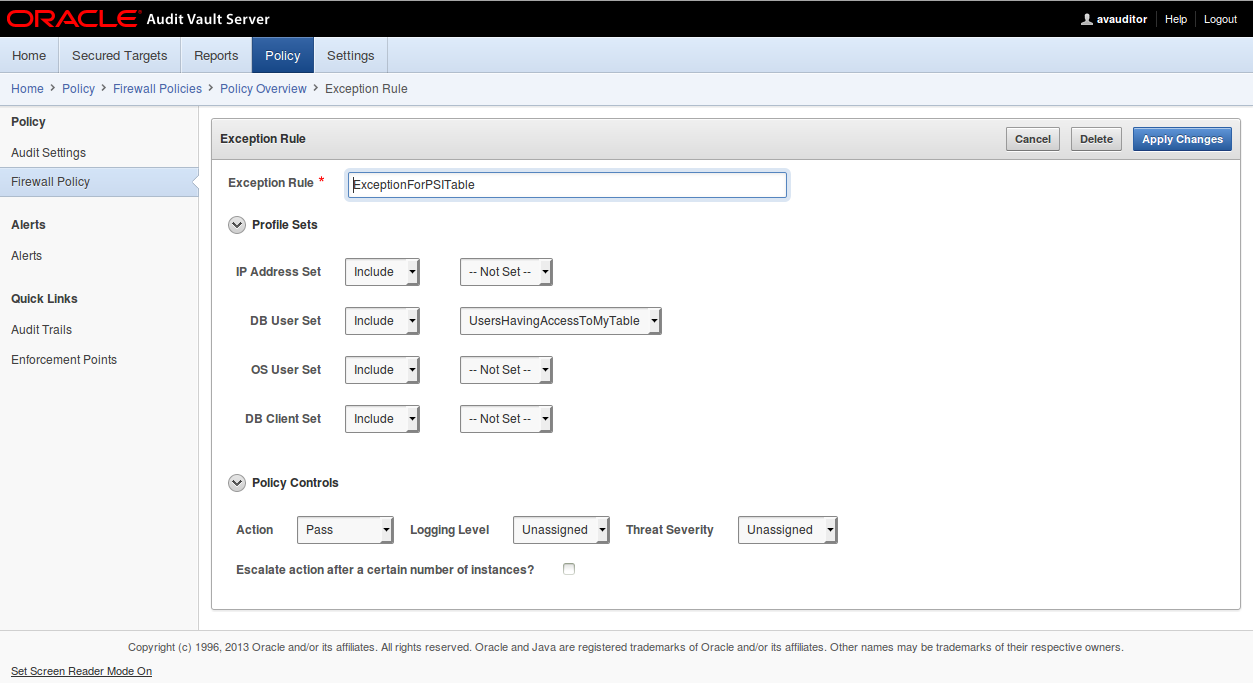Open Audit Trails quick link
The image size is (1253, 683).
tap(41, 330)
